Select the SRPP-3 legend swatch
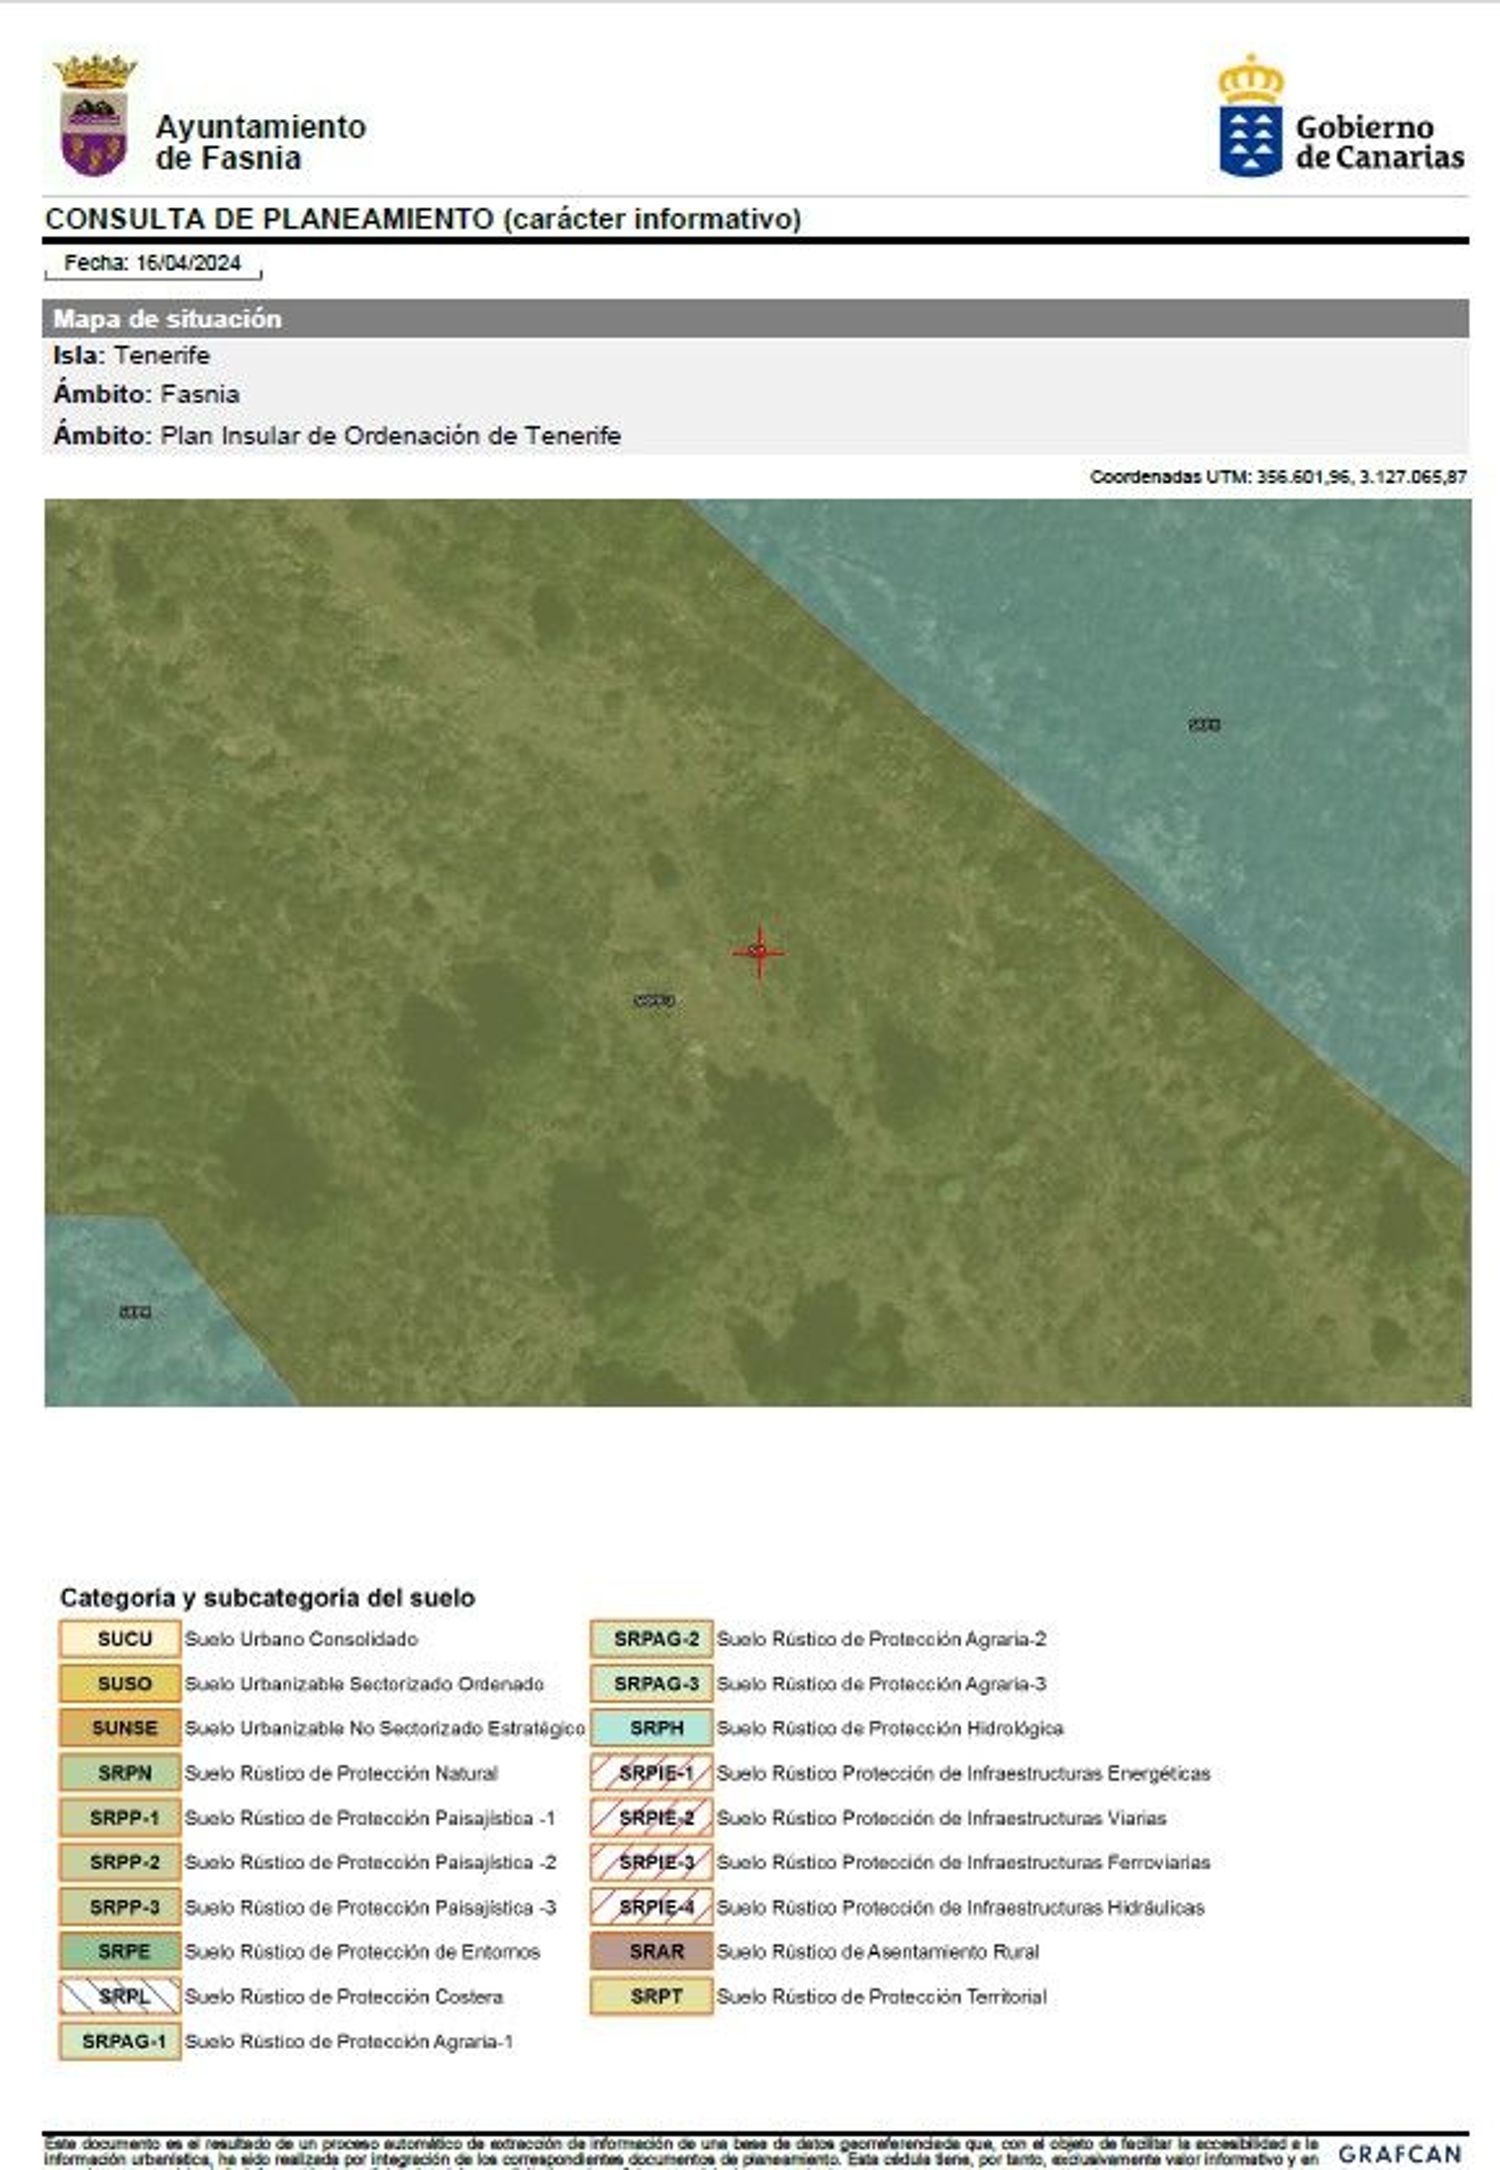The image size is (1500, 2170). pyautogui.click(x=120, y=1906)
